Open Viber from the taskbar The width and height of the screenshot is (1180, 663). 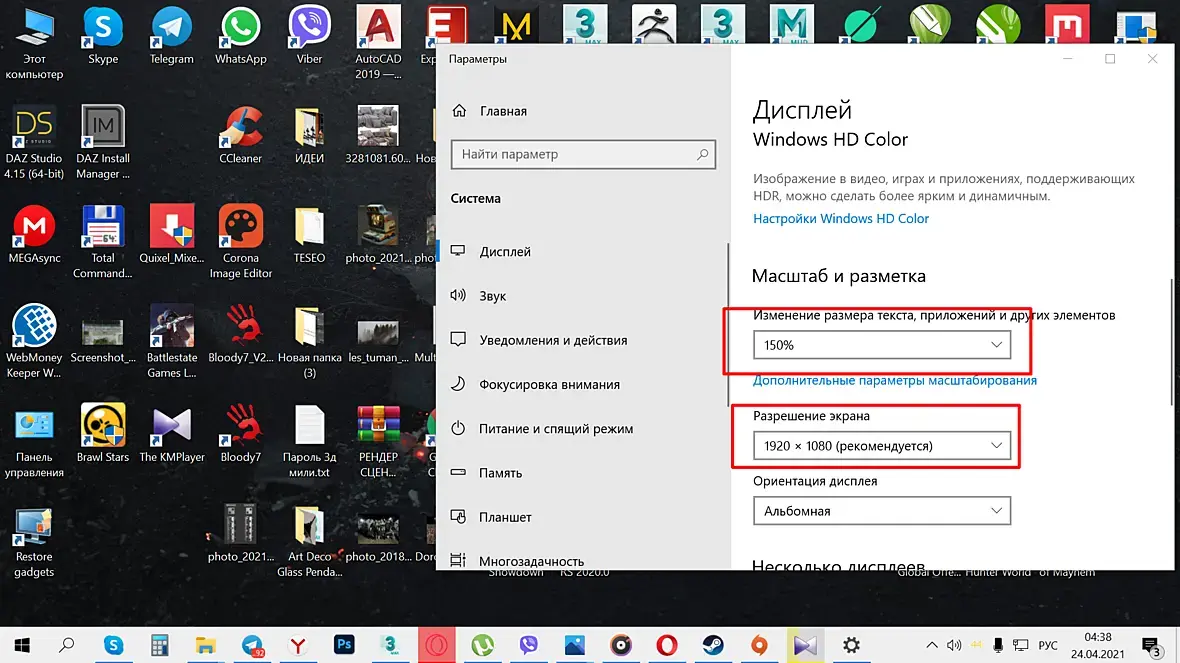[x=528, y=645]
